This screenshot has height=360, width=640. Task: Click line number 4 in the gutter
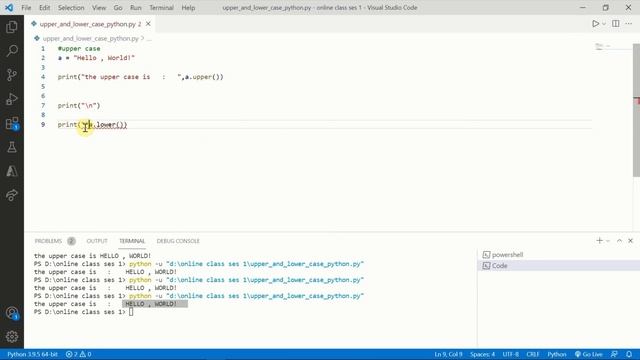[x=43, y=77]
